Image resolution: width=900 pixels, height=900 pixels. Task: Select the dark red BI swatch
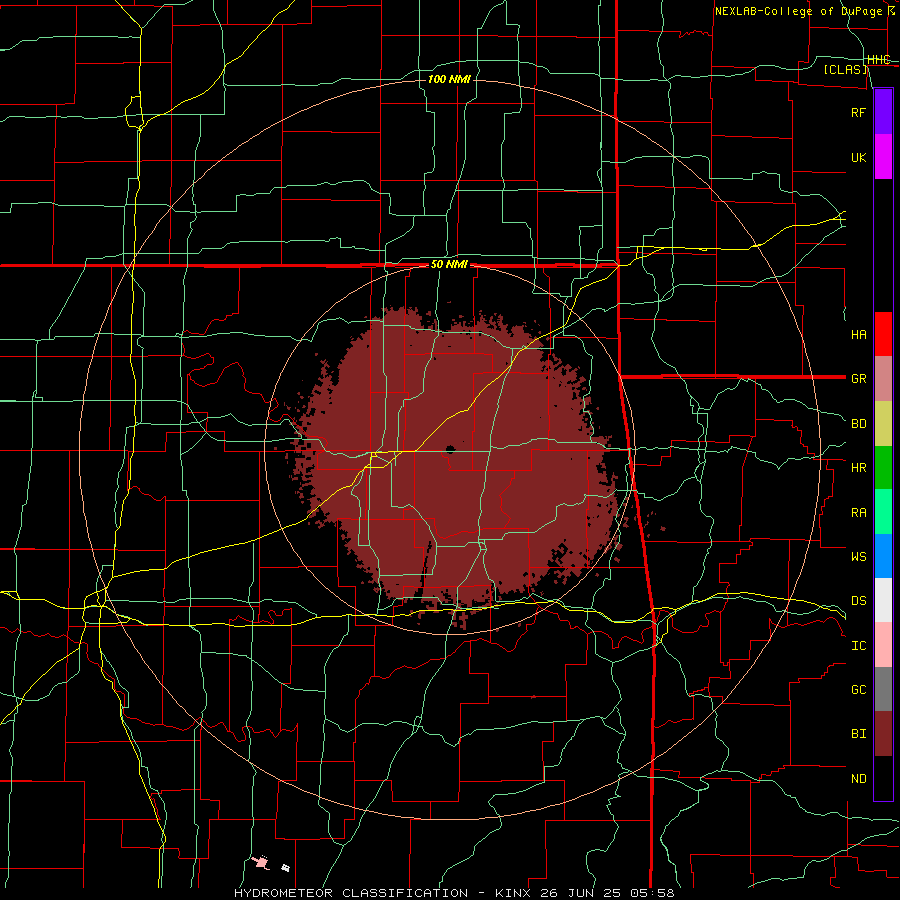(x=883, y=734)
